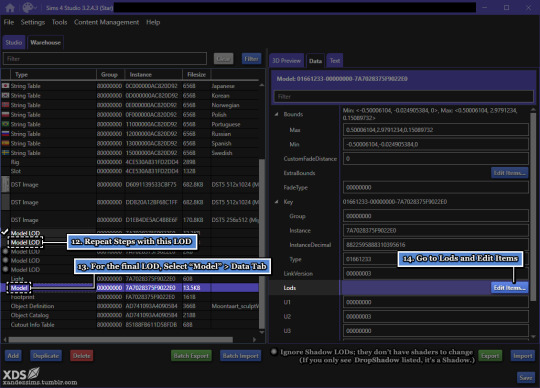
Task: Click the home icon in title bar
Action: [10, 8]
